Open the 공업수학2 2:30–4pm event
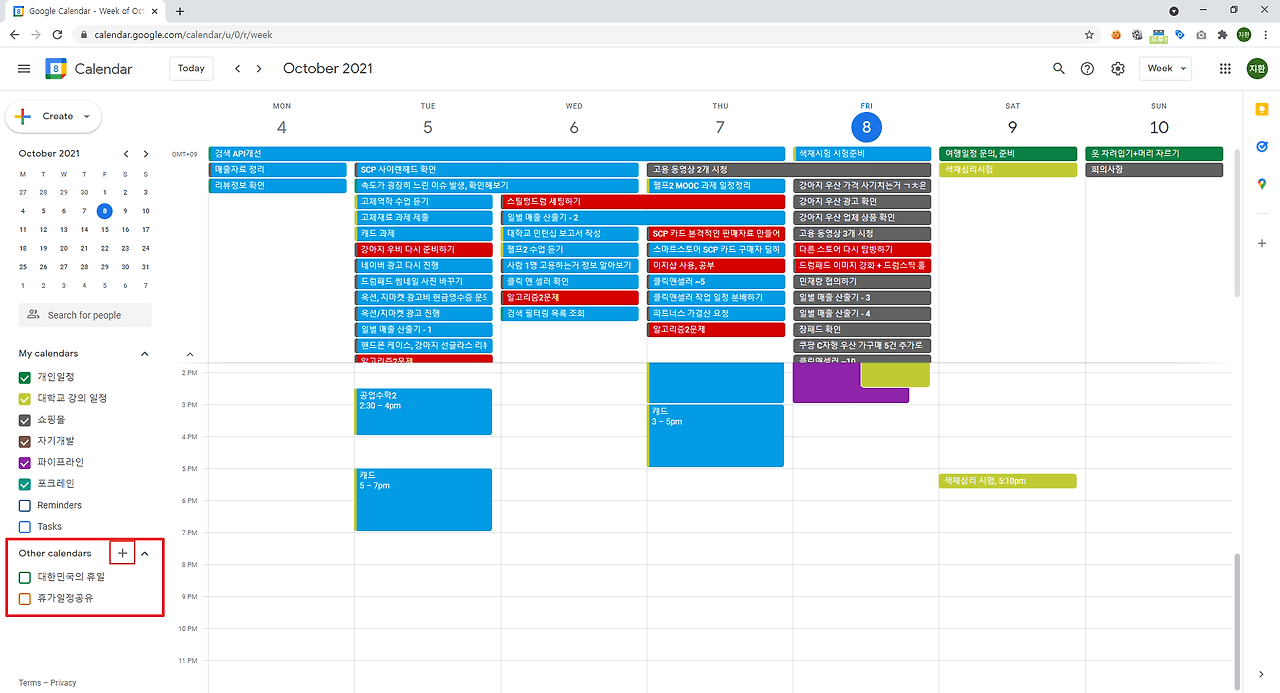Screen dimensions: 1280x693 point(423,412)
